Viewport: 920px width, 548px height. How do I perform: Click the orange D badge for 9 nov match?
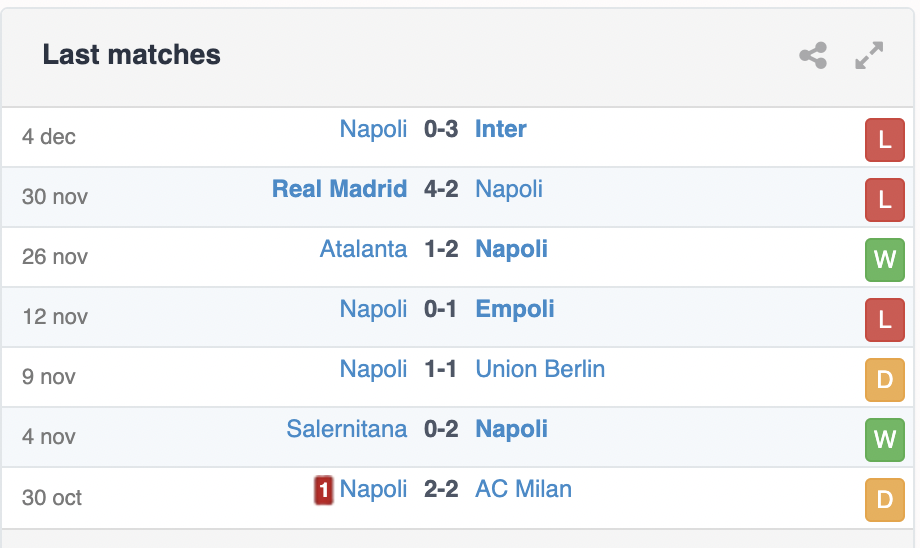[x=885, y=380]
